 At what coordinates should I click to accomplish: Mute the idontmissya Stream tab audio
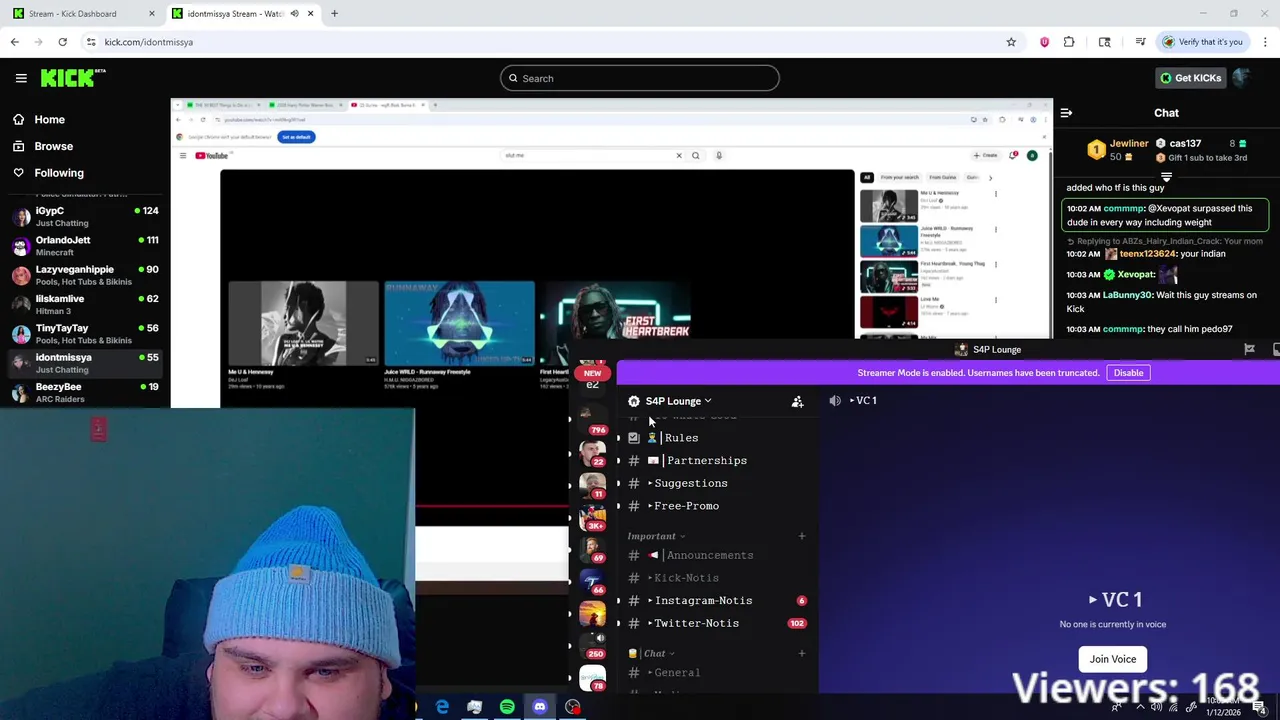click(294, 14)
